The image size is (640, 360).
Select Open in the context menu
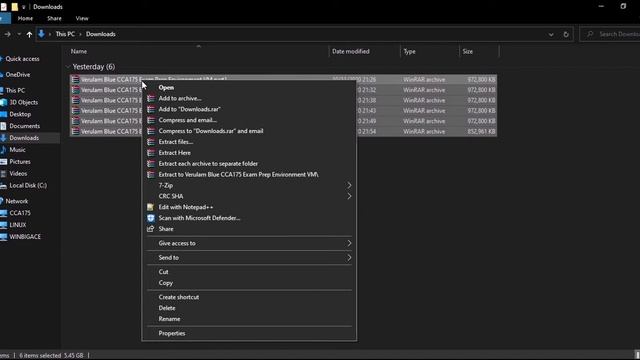point(166,87)
